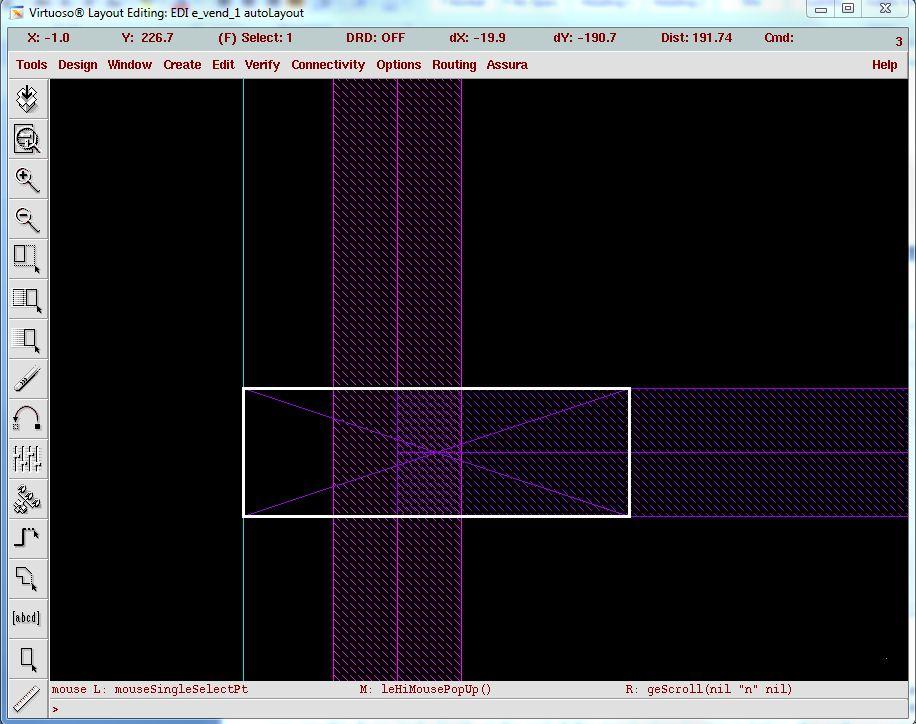
Task: Select the Stretch tool icon
Action: tap(27, 258)
